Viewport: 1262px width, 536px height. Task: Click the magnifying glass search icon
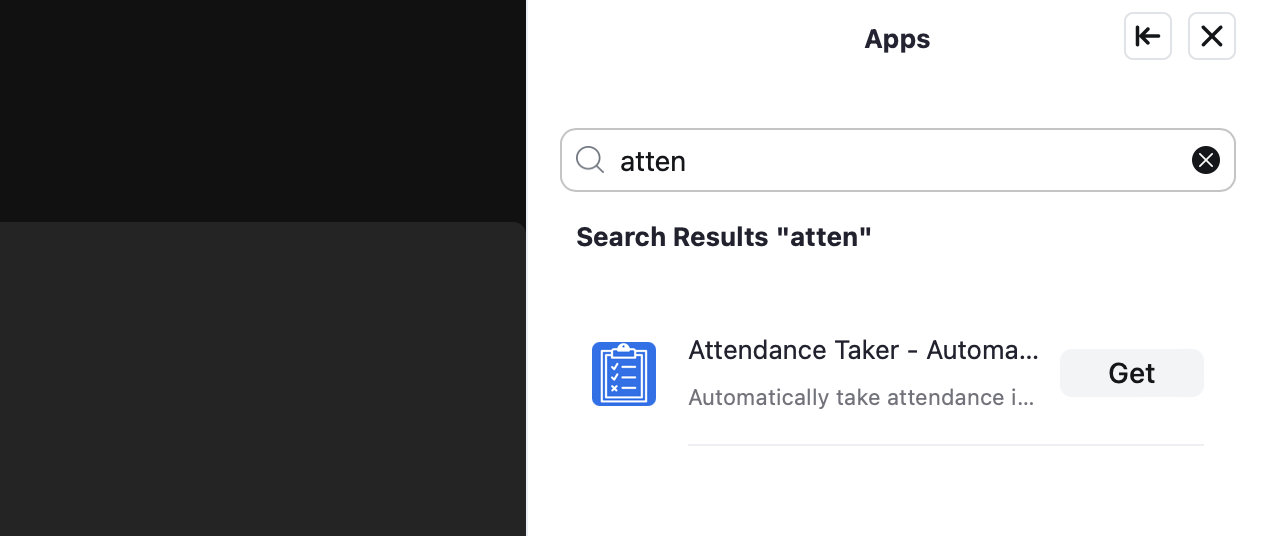click(x=590, y=160)
